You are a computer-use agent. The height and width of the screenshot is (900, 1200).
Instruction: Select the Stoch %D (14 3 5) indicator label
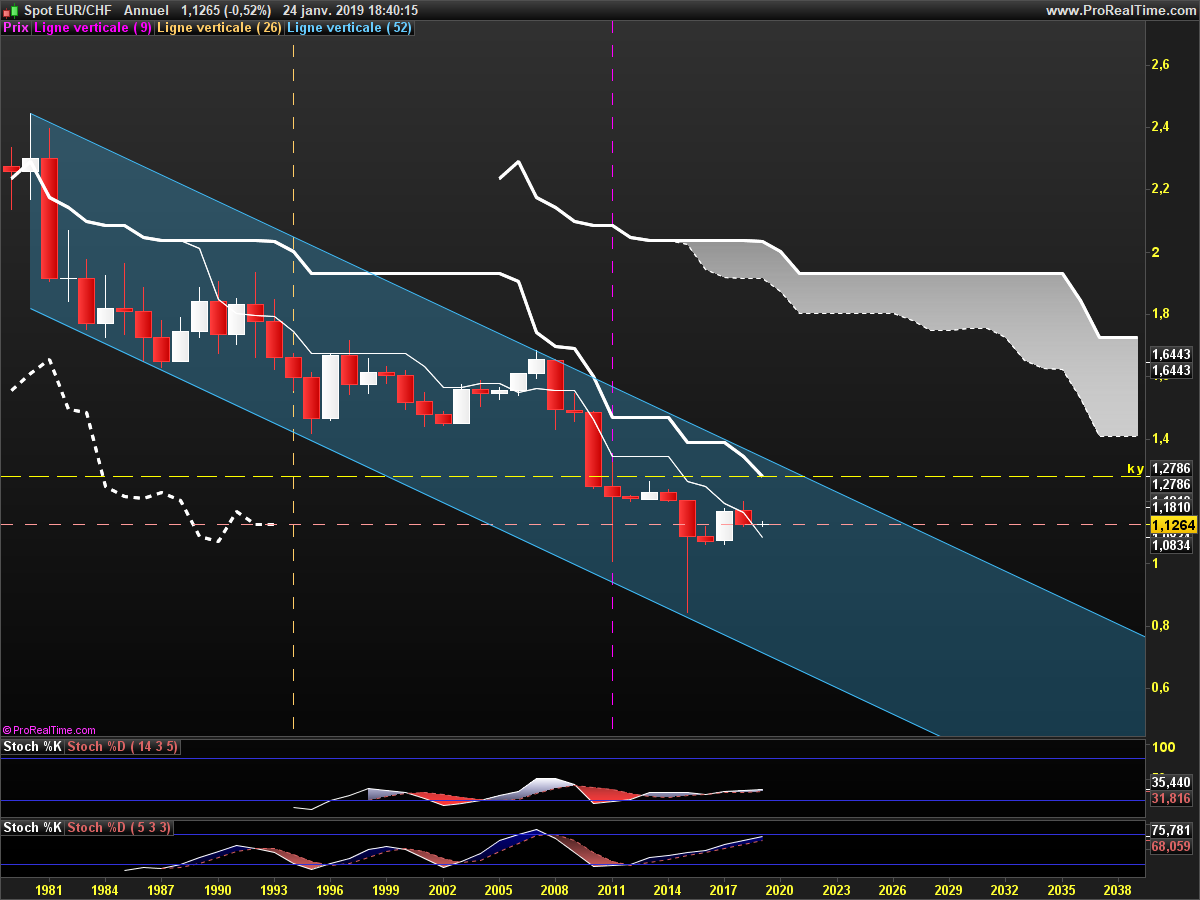(x=122, y=747)
